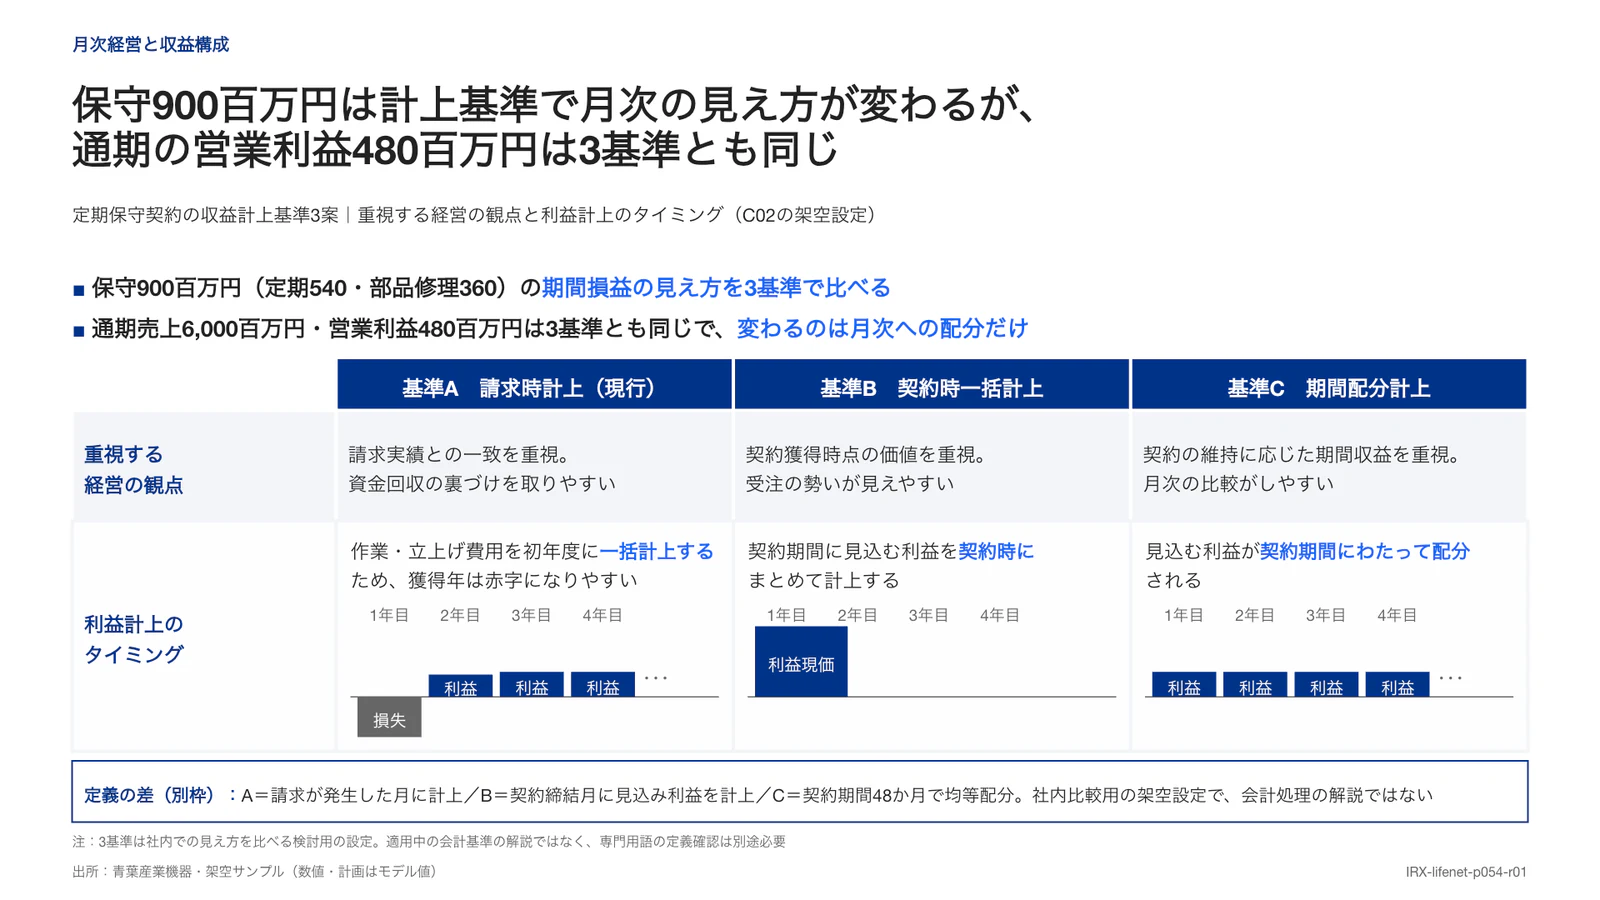Viewport: 1600px width, 900px height.
Task: Click the source line 出所：青葉産業機器
Action: pyautogui.click(x=257, y=872)
